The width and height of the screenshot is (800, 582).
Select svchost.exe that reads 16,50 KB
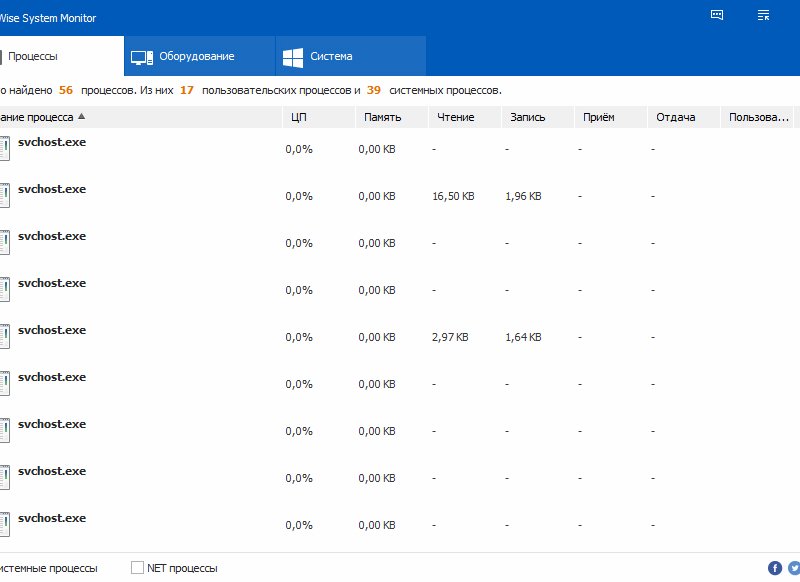coord(52,189)
